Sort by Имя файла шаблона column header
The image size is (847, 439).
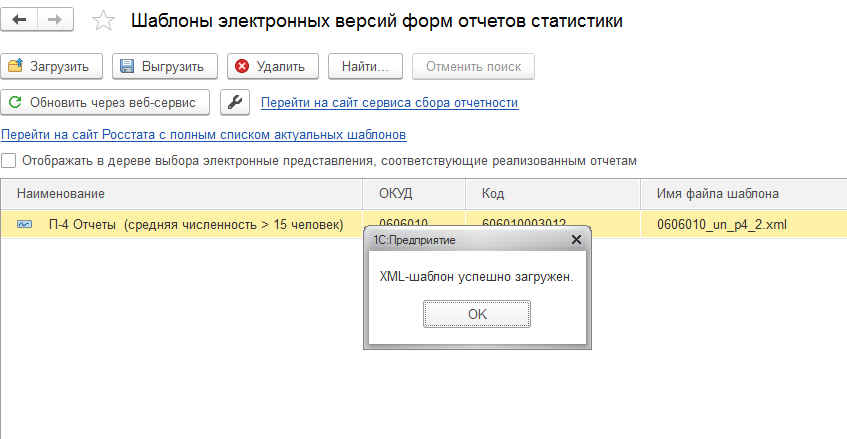[x=744, y=193]
